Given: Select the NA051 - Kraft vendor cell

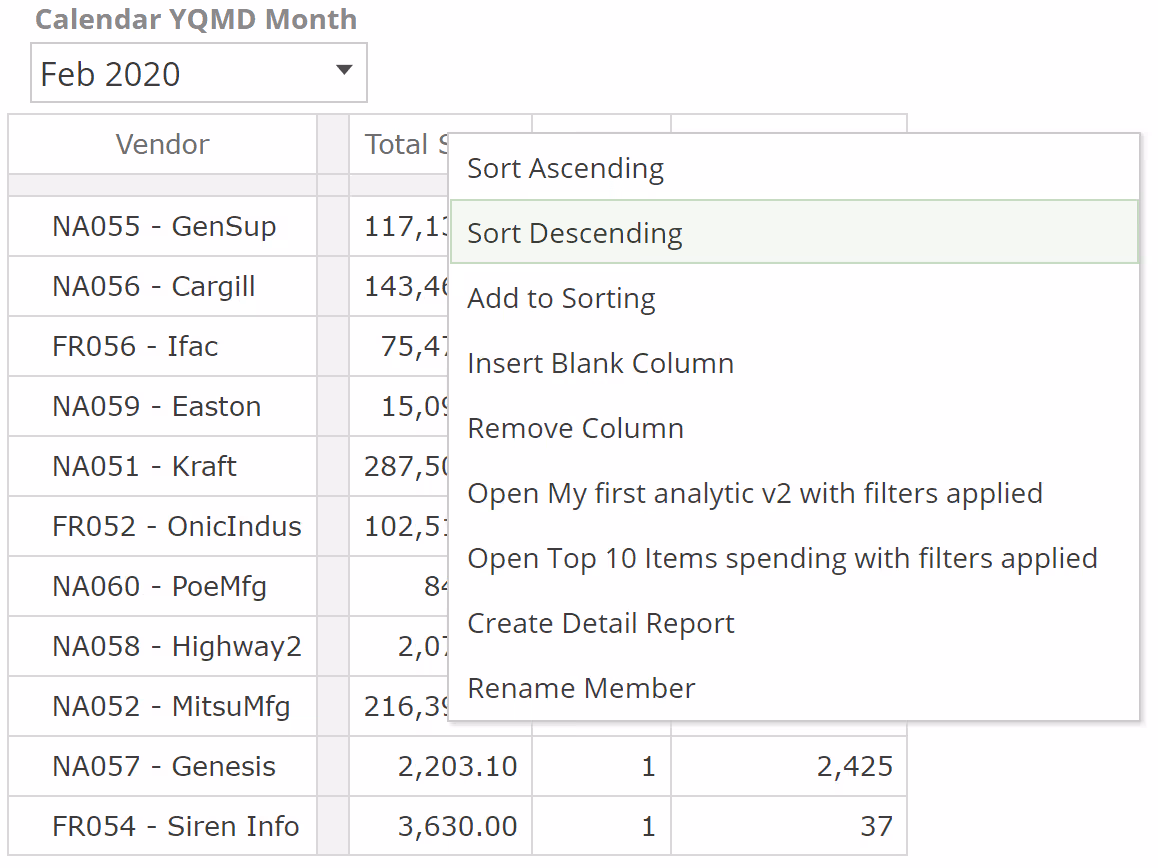Looking at the screenshot, I should click(x=144, y=467).
